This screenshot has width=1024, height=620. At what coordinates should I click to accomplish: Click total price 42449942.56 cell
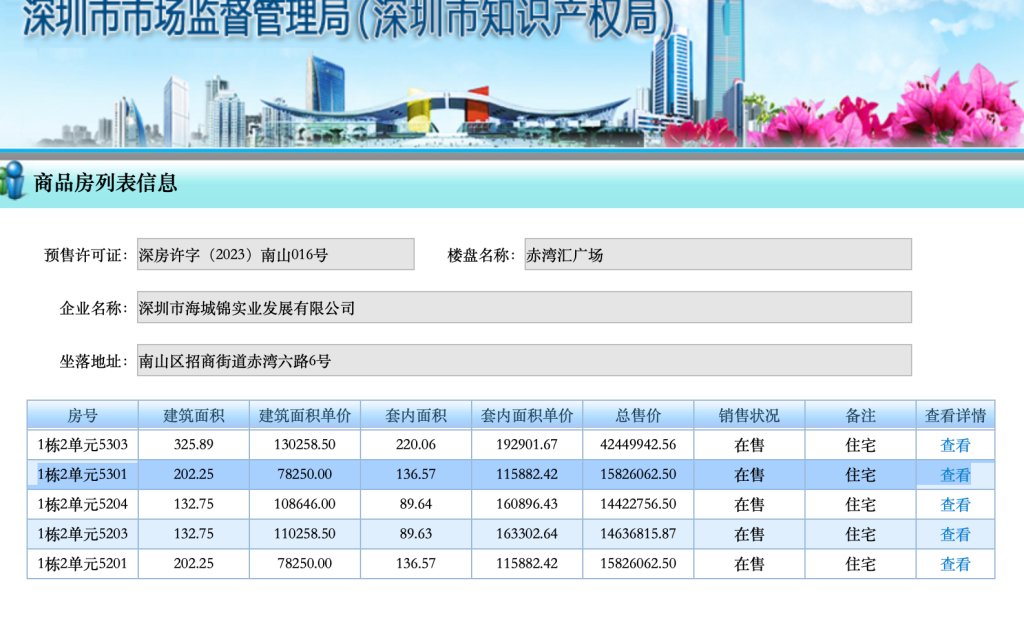coord(638,445)
